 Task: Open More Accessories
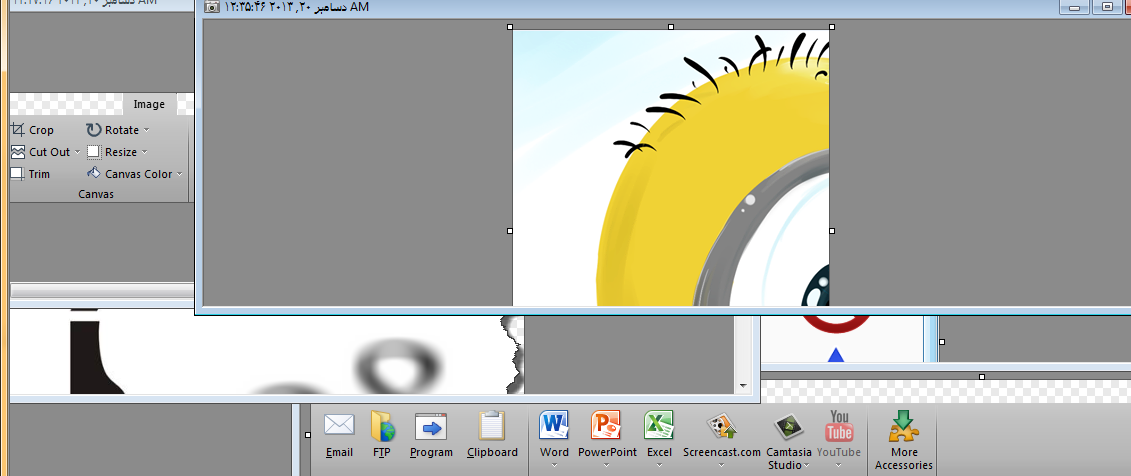point(904,438)
